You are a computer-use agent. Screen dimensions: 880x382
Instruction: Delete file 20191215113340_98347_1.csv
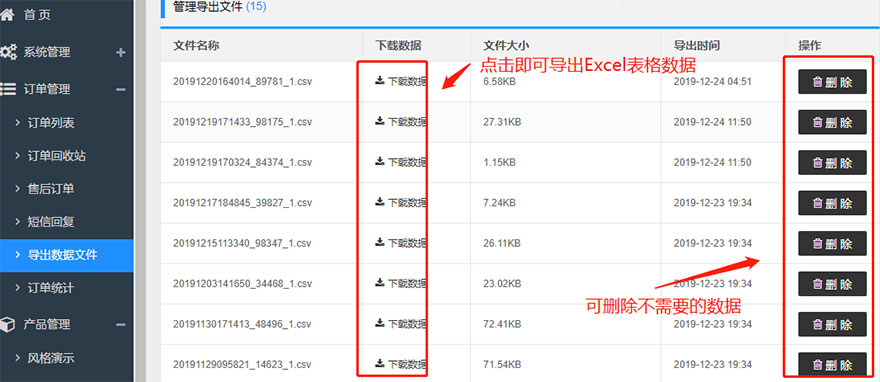point(832,243)
